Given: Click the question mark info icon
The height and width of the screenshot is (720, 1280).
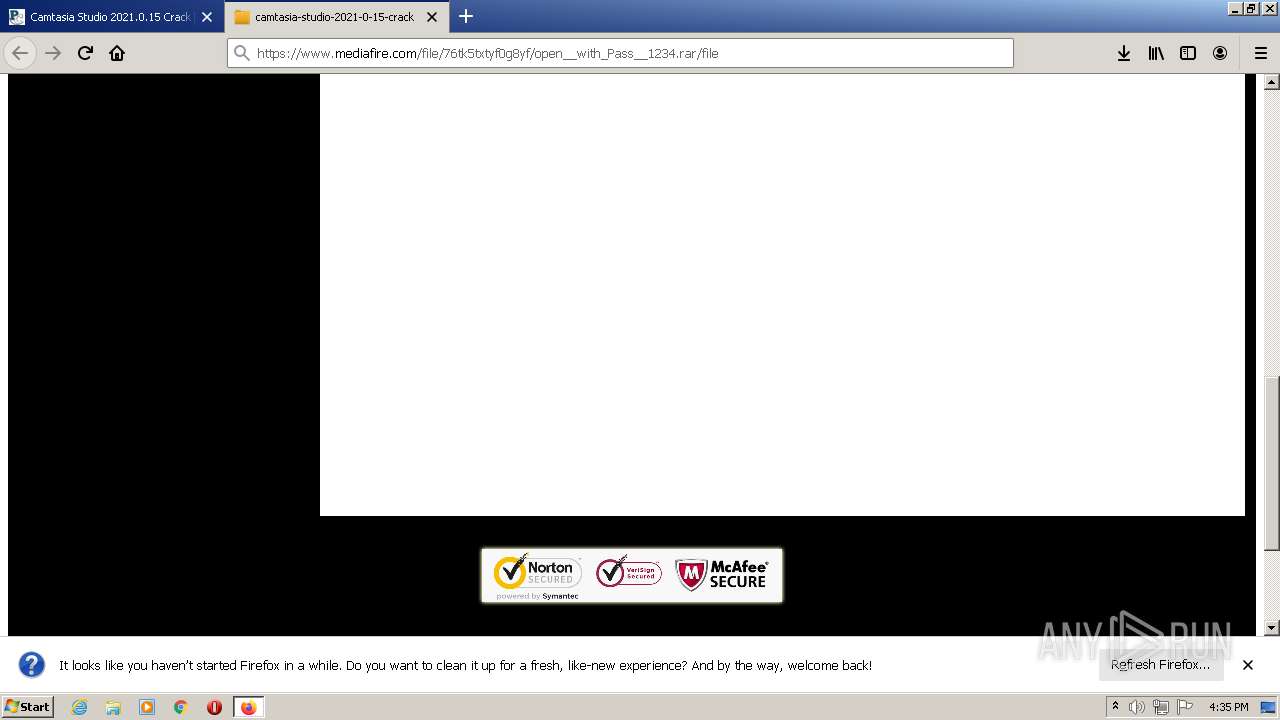Looking at the screenshot, I should (32, 665).
